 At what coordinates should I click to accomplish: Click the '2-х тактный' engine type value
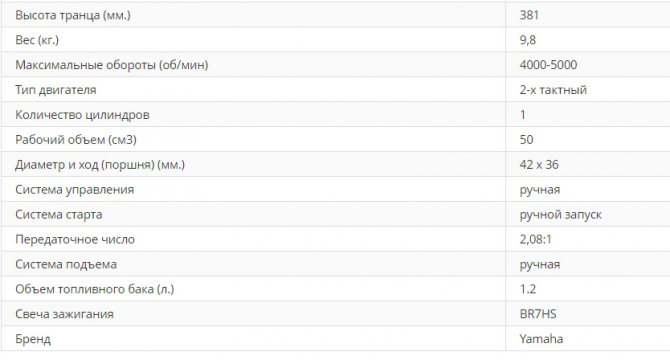(x=553, y=90)
